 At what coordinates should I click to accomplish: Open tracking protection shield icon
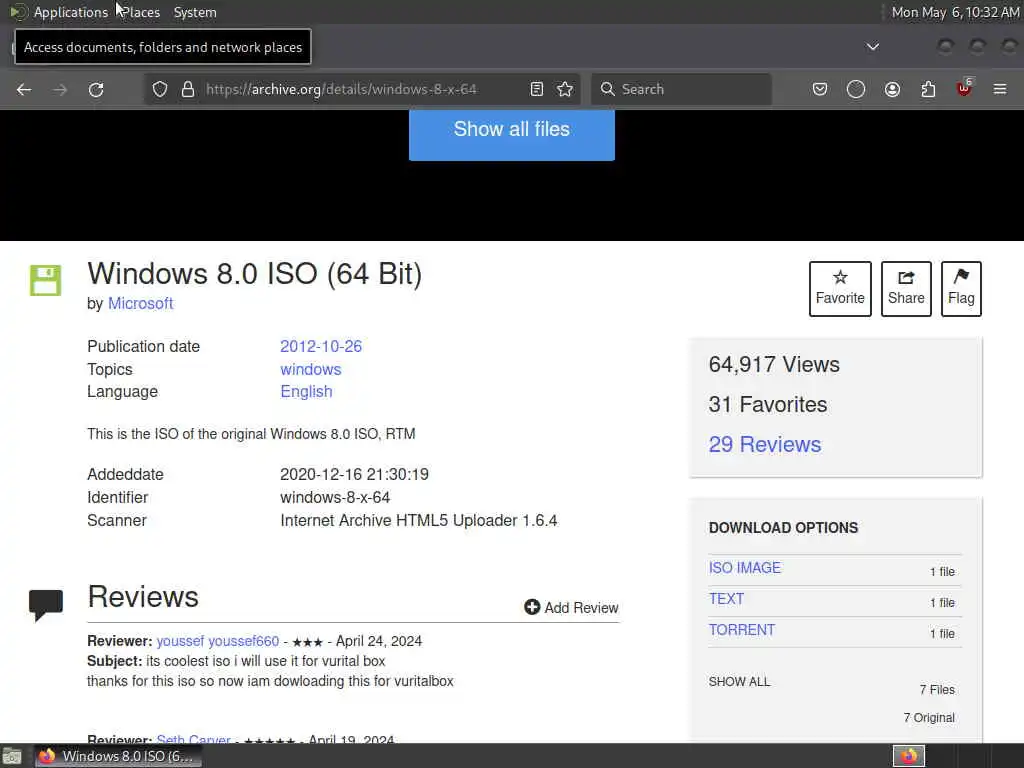[x=160, y=89]
